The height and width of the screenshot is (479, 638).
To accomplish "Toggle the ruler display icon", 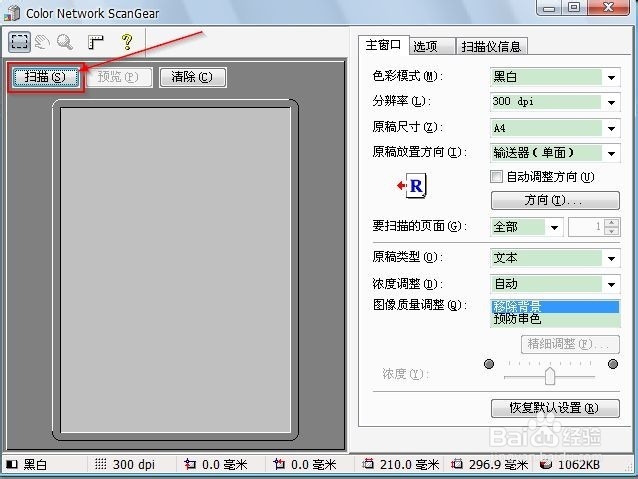I will coord(96,42).
